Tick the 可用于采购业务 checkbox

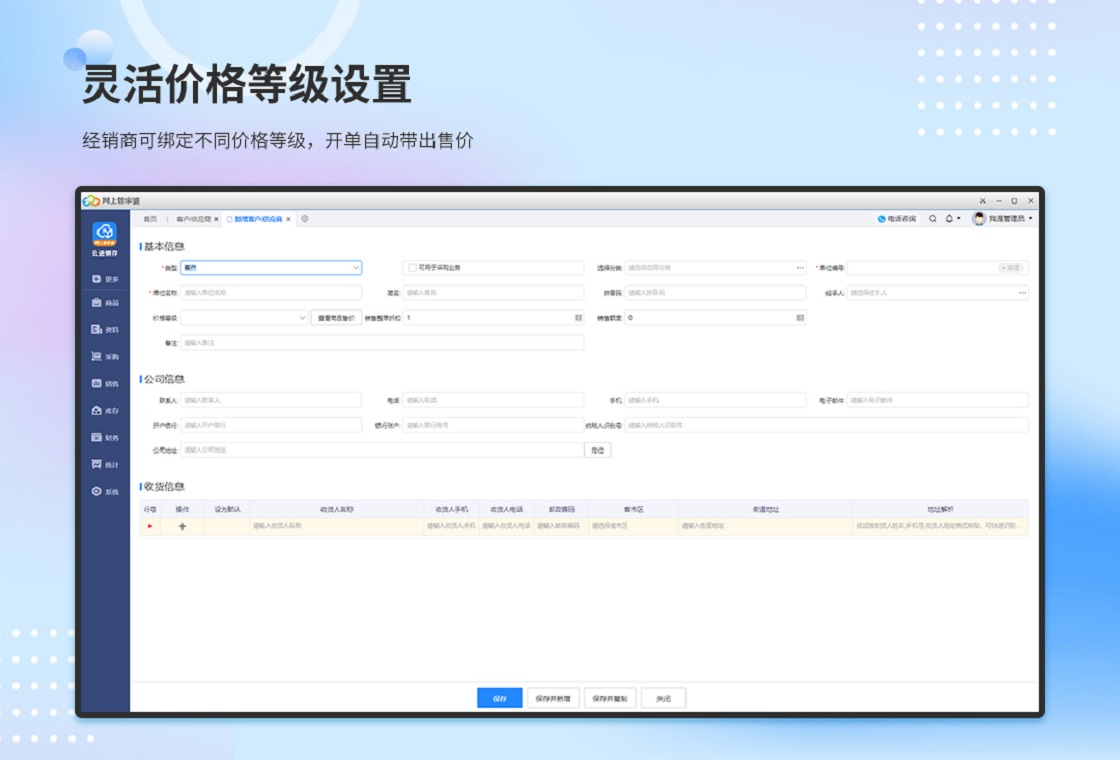point(412,268)
